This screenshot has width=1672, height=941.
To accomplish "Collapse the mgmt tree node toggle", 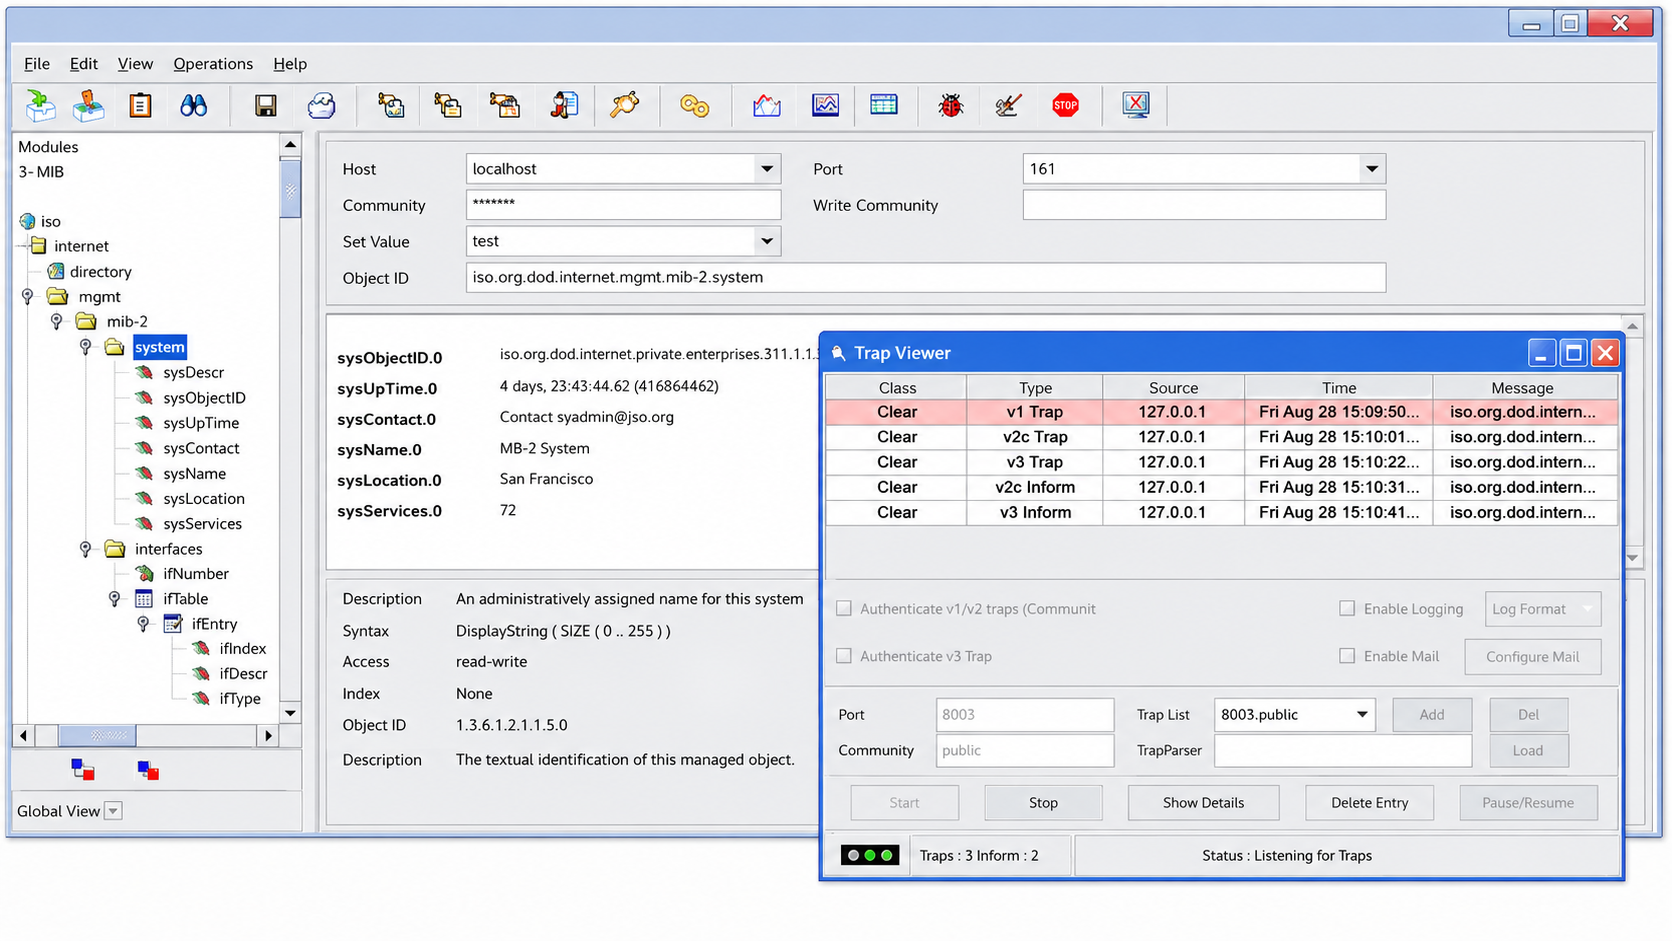I will [28, 297].
